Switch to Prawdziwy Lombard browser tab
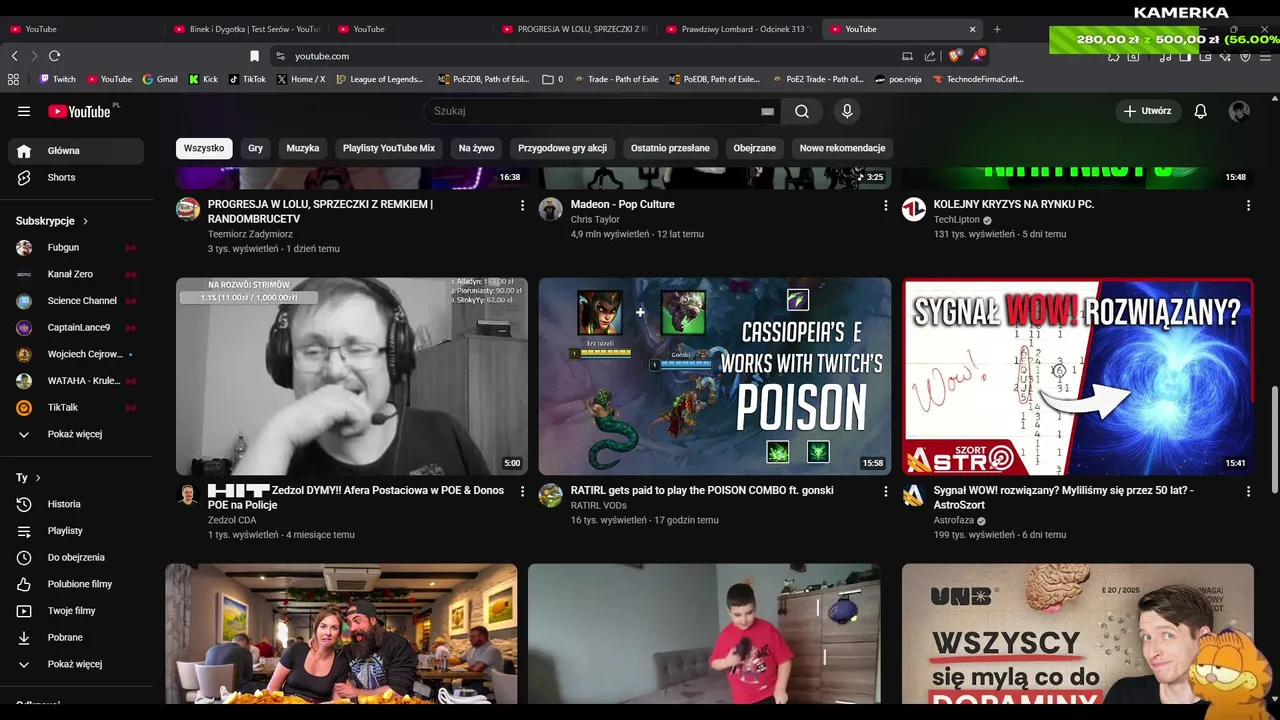The height and width of the screenshot is (720, 1280). tap(737, 29)
